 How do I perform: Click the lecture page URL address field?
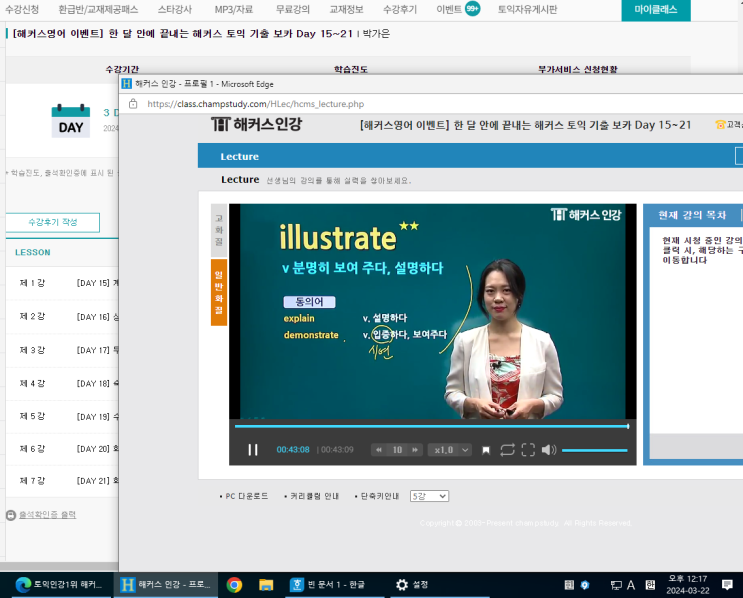click(255, 104)
